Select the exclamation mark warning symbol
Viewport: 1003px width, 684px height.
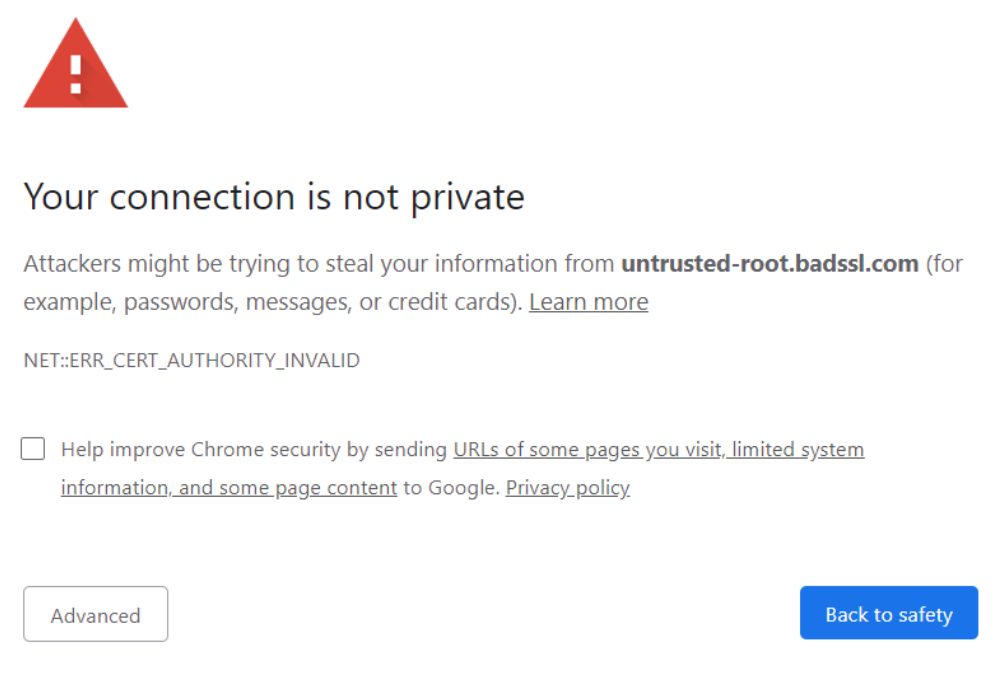click(75, 70)
